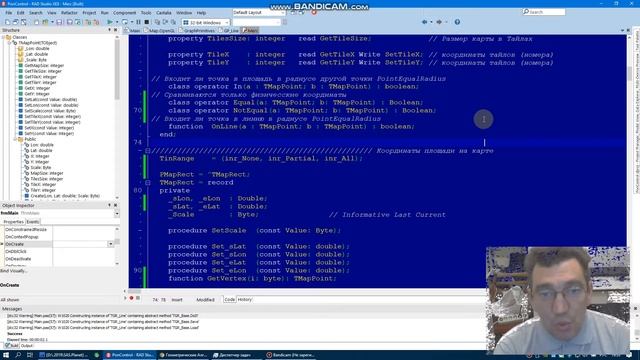Click the Pause program icon

coord(138,22)
